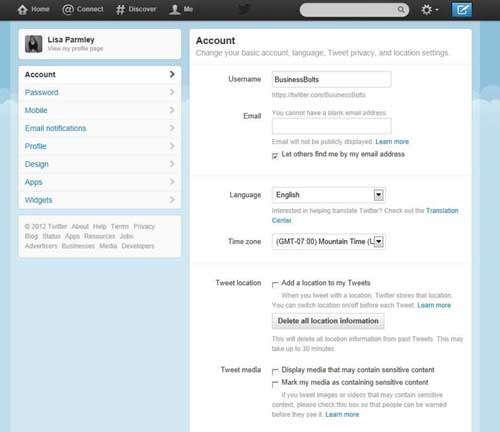
Task: Click the search magnifier icon
Action: [401, 9]
